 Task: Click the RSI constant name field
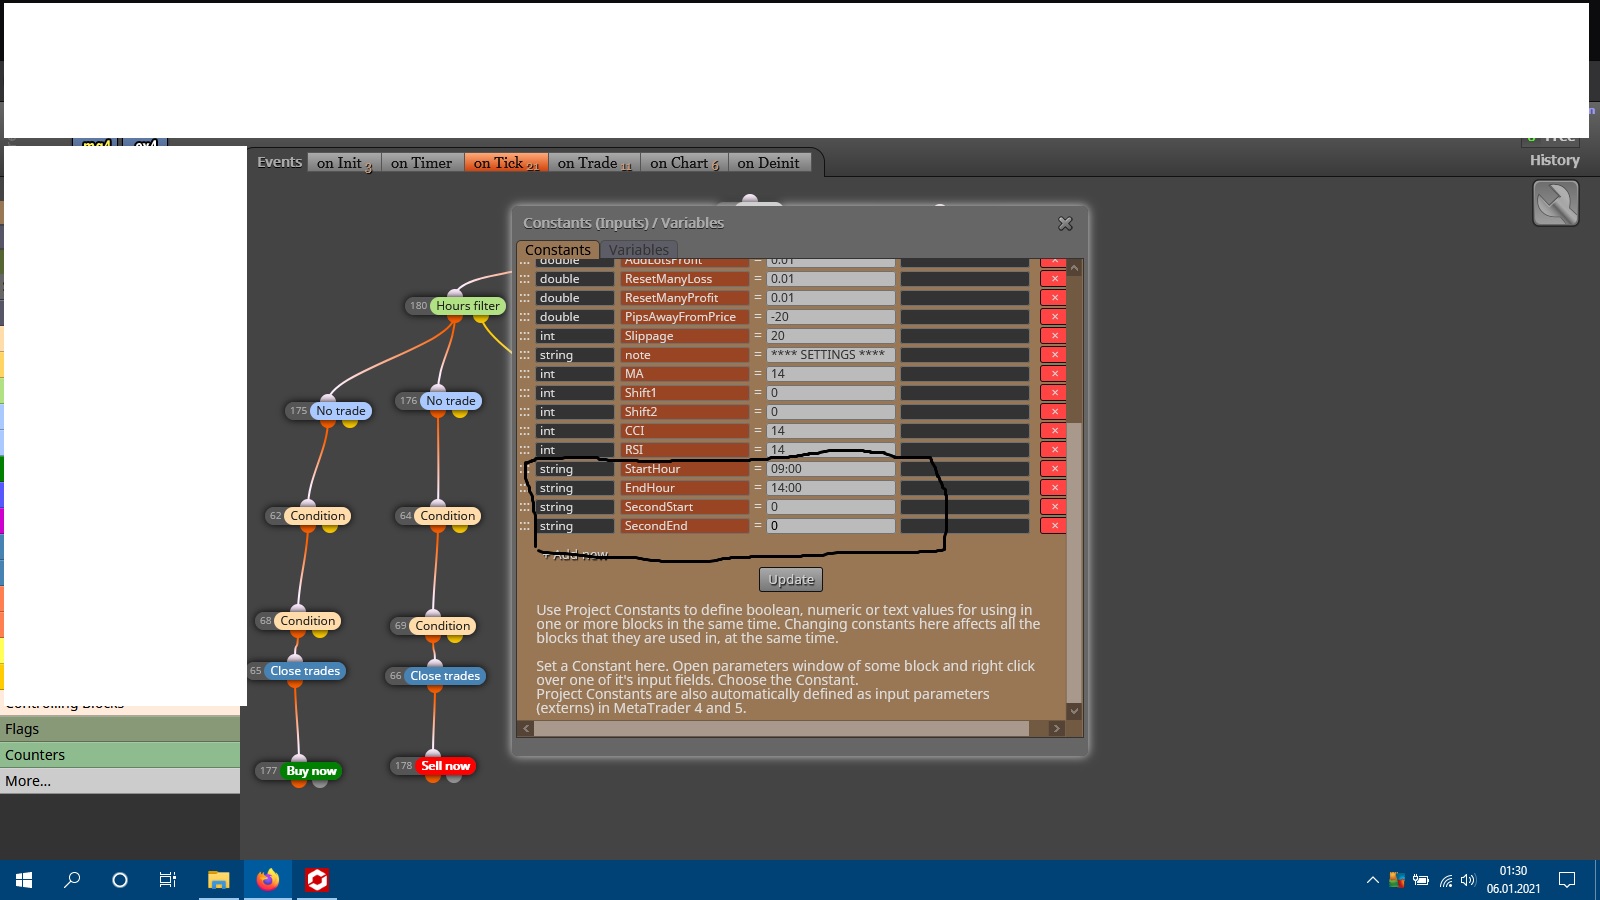coord(685,450)
